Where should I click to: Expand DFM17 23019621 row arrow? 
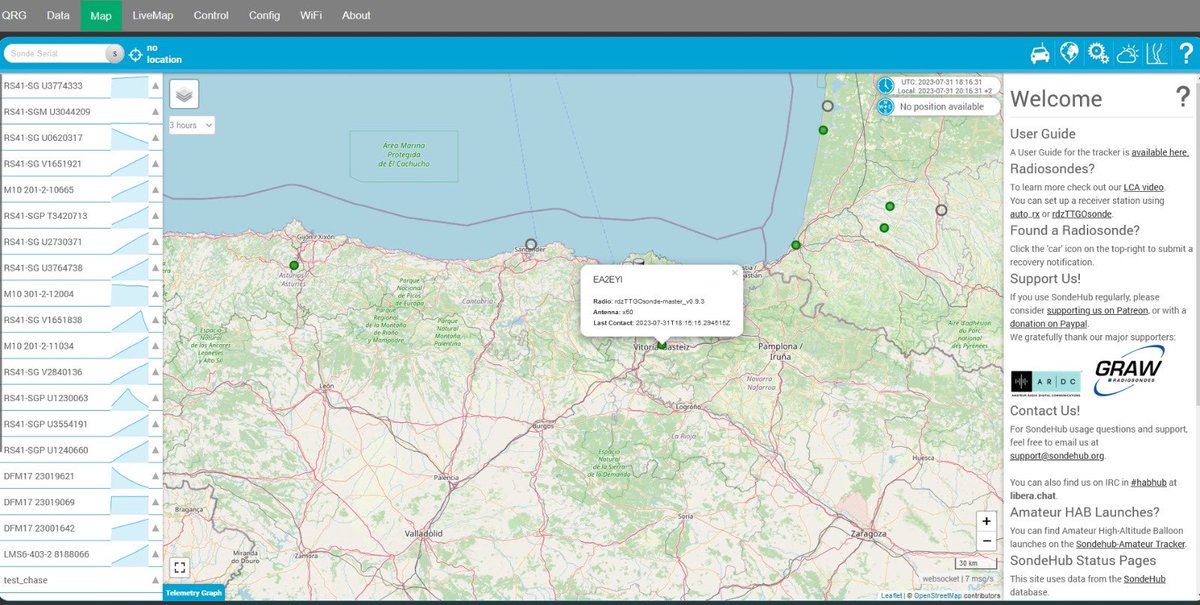pyautogui.click(x=155, y=476)
